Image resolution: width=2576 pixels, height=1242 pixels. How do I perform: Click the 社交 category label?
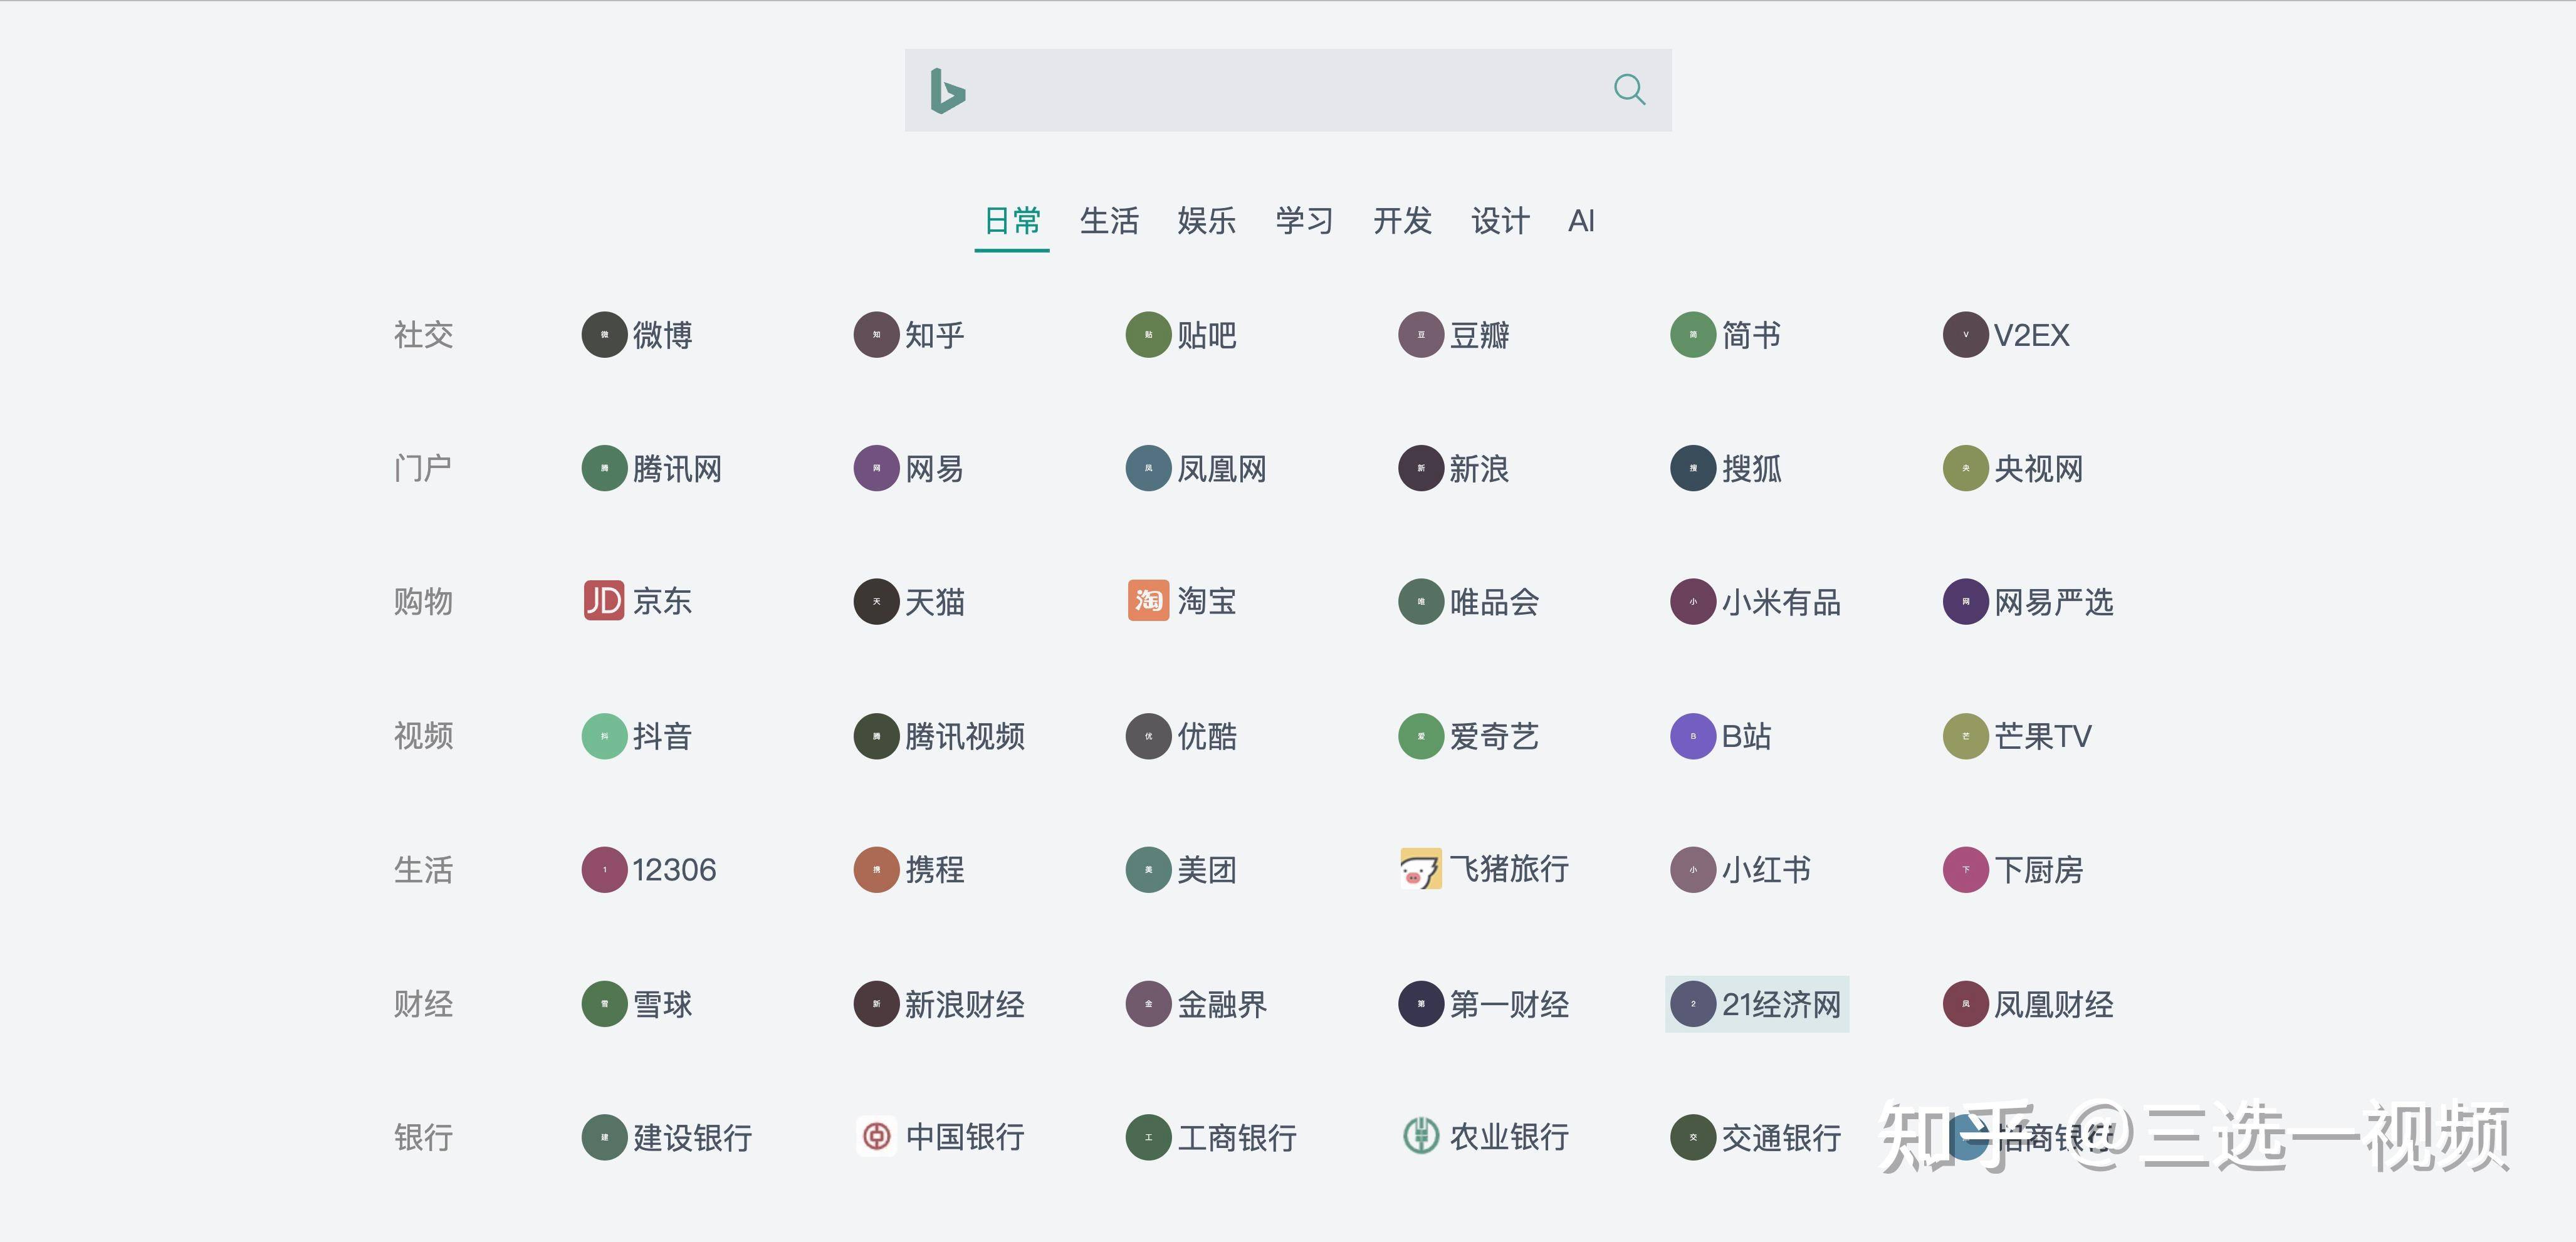[x=423, y=334]
